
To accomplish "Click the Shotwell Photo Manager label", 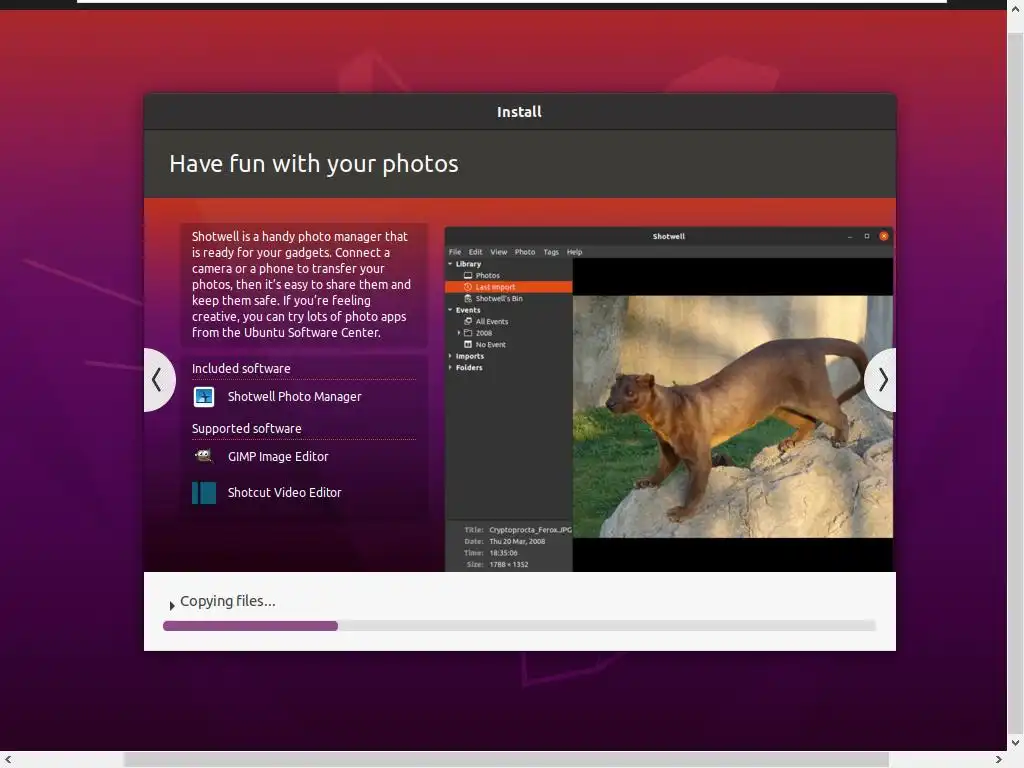I will pos(295,396).
